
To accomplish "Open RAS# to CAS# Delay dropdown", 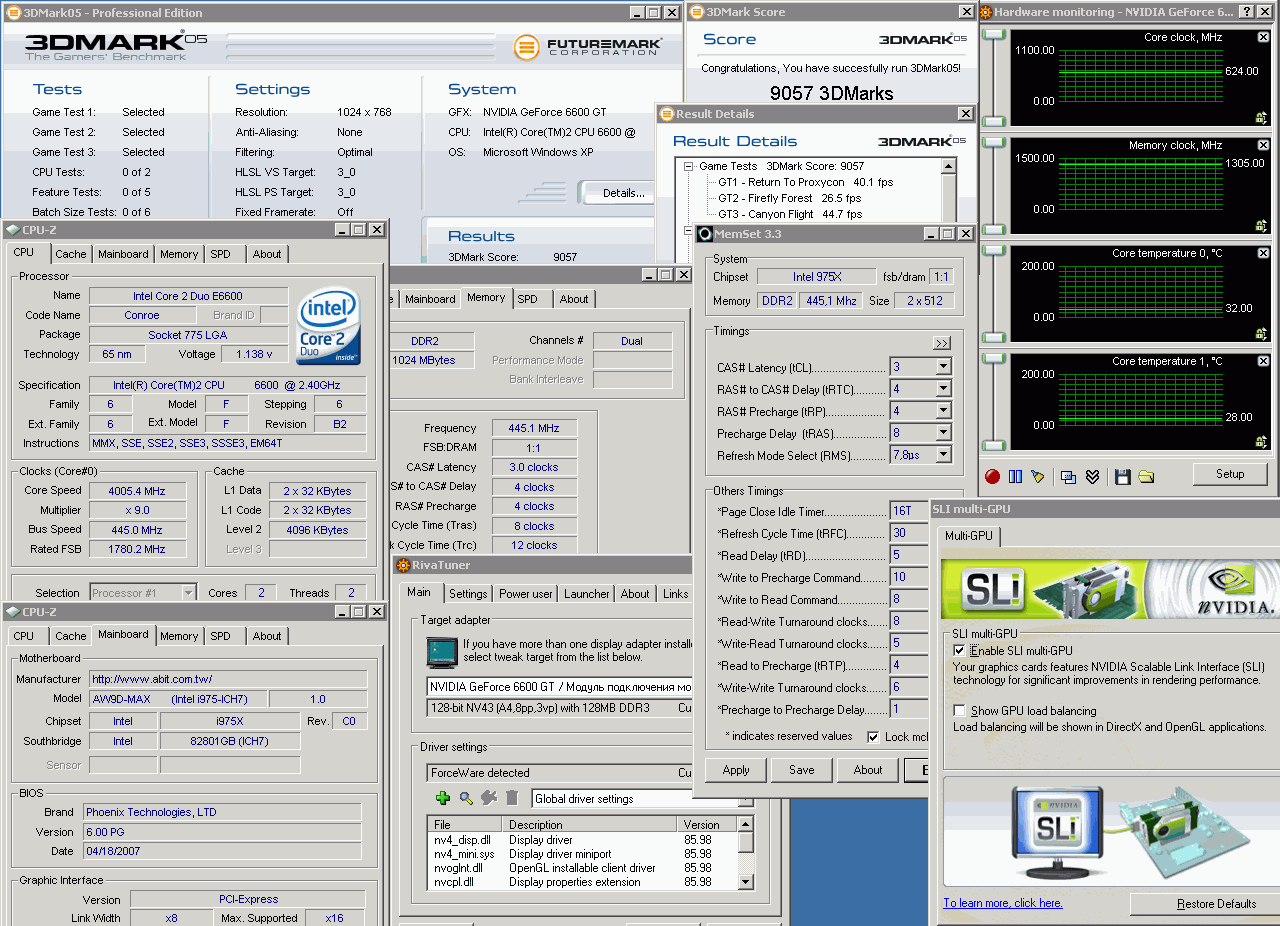I will pyautogui.click(x=943, y=389).
